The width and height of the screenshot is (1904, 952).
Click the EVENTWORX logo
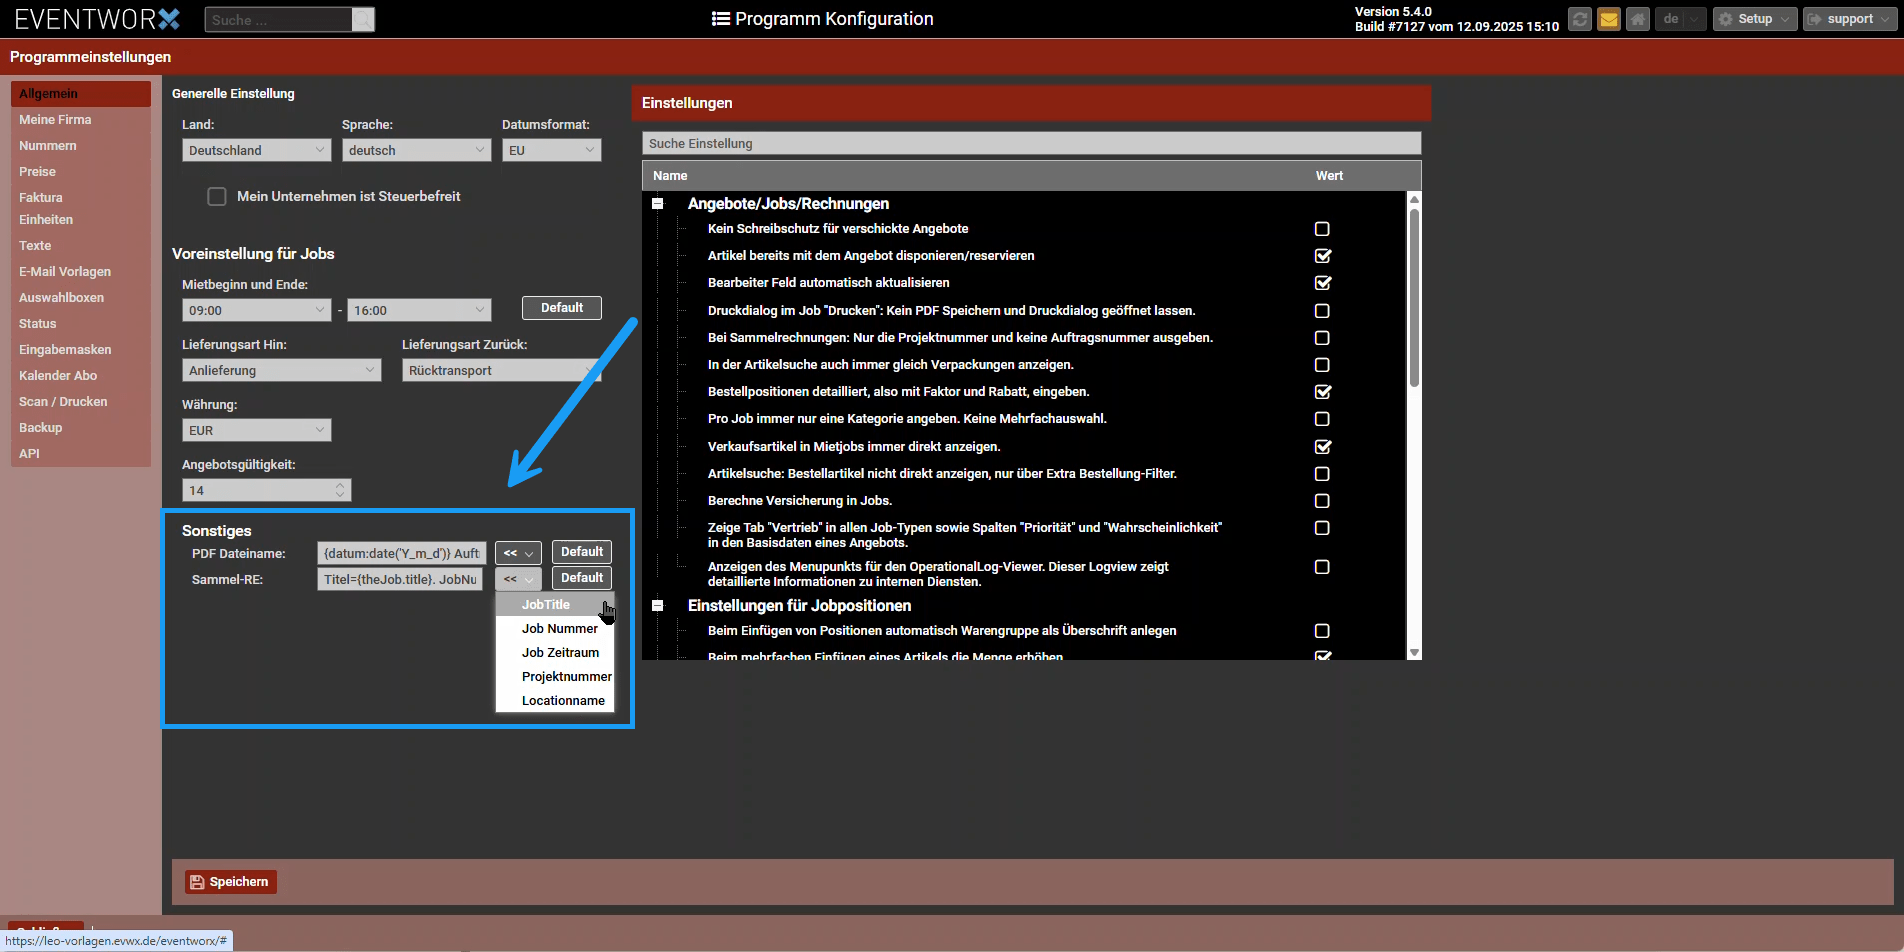(x=97, y=19)
